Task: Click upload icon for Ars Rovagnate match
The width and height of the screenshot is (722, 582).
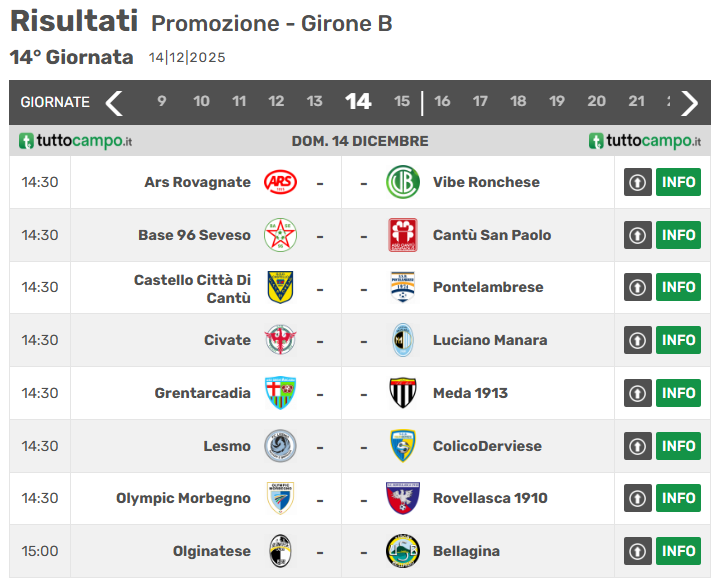Action: pyautogui.click(x=638, y=182)
